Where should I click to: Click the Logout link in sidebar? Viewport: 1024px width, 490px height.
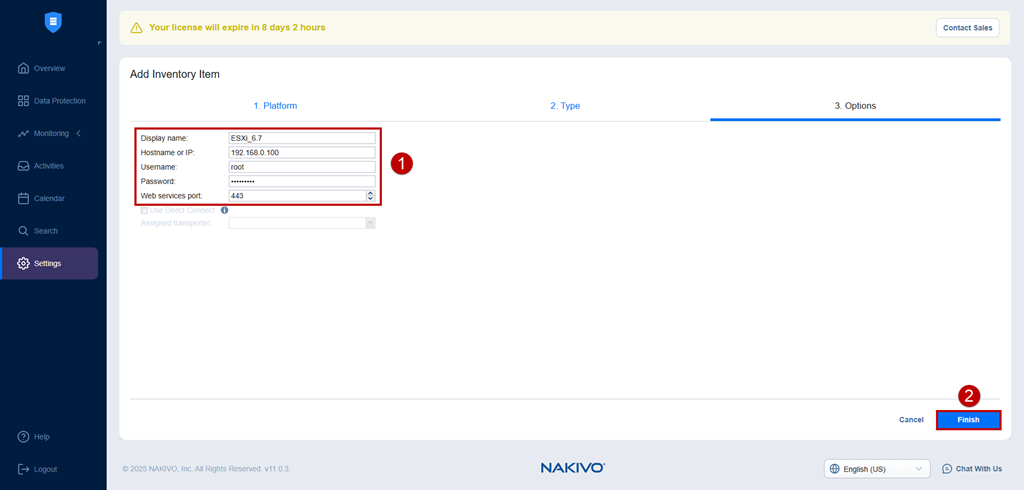click(45, 469)
